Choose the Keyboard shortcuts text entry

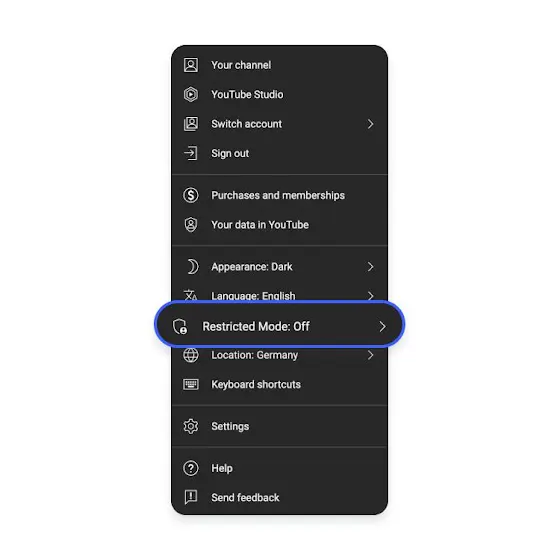point(256,385)
